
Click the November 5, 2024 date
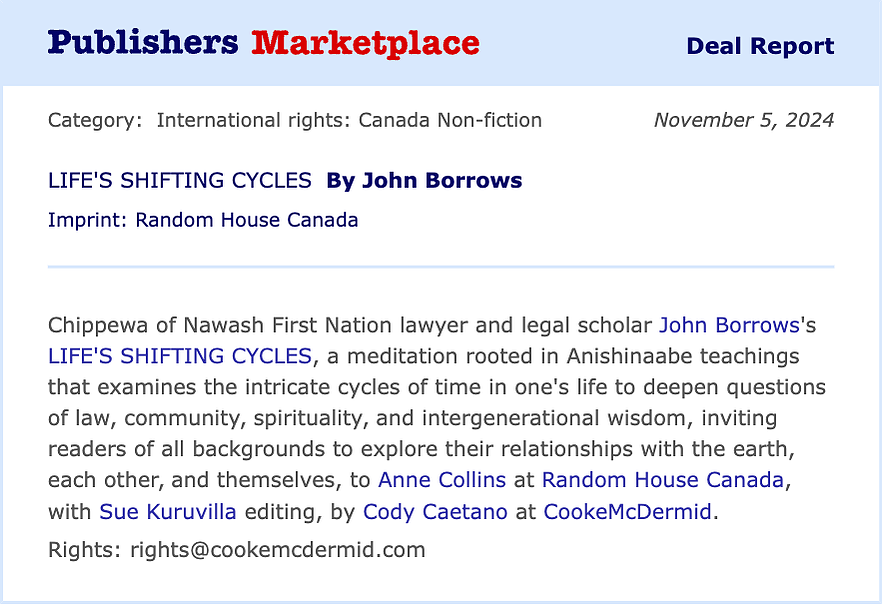tap(744, 120)
